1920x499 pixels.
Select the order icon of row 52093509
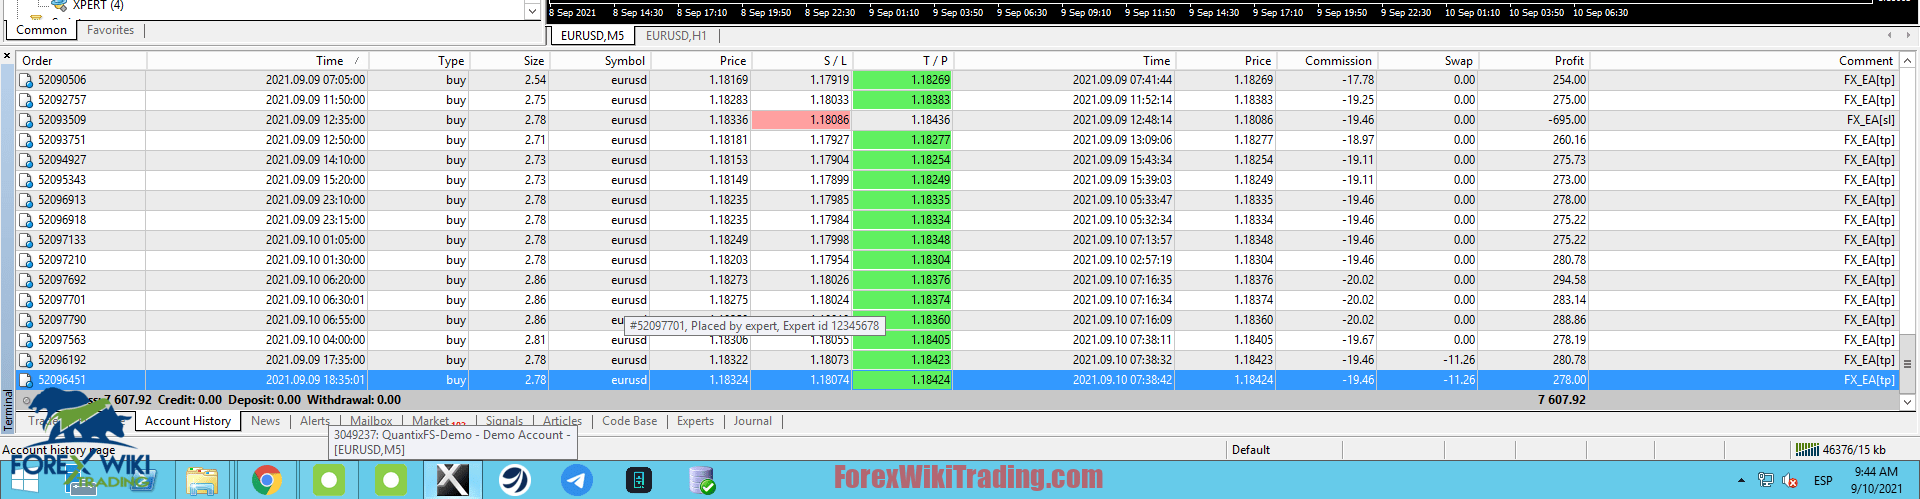point(26,120)
